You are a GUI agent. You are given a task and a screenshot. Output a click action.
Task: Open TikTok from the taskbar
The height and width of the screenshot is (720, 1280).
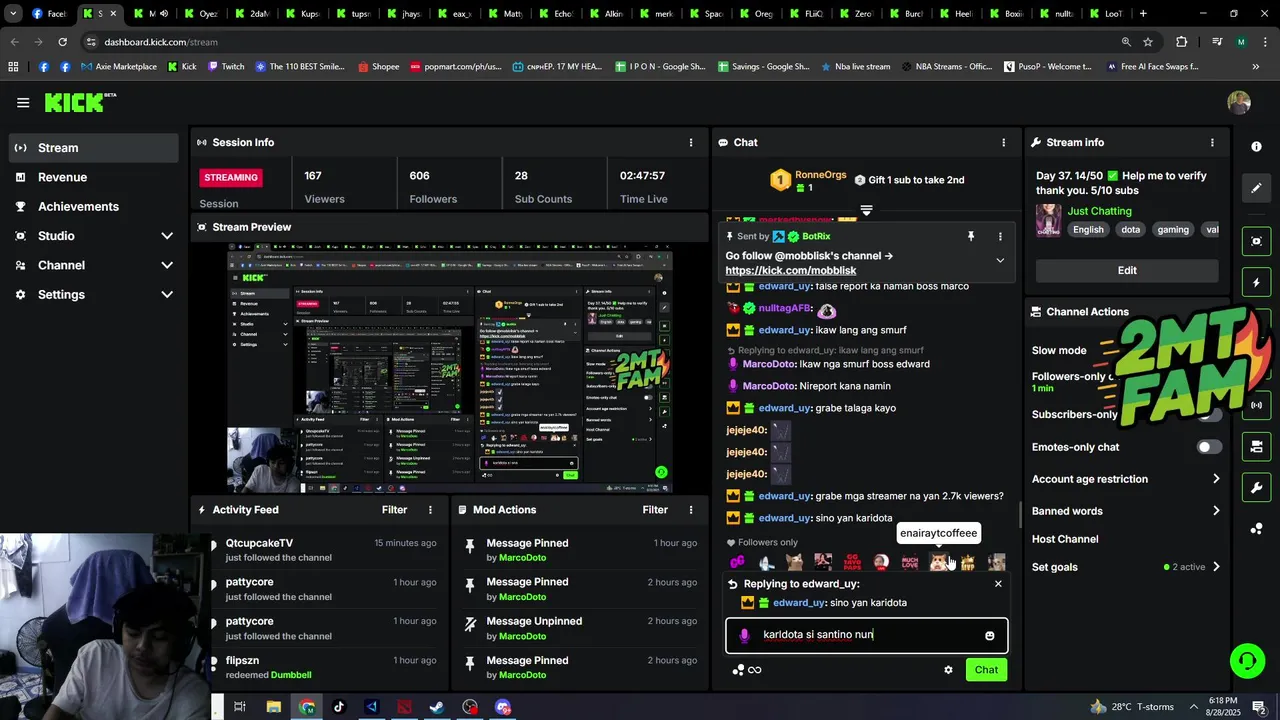pos(338,707)
